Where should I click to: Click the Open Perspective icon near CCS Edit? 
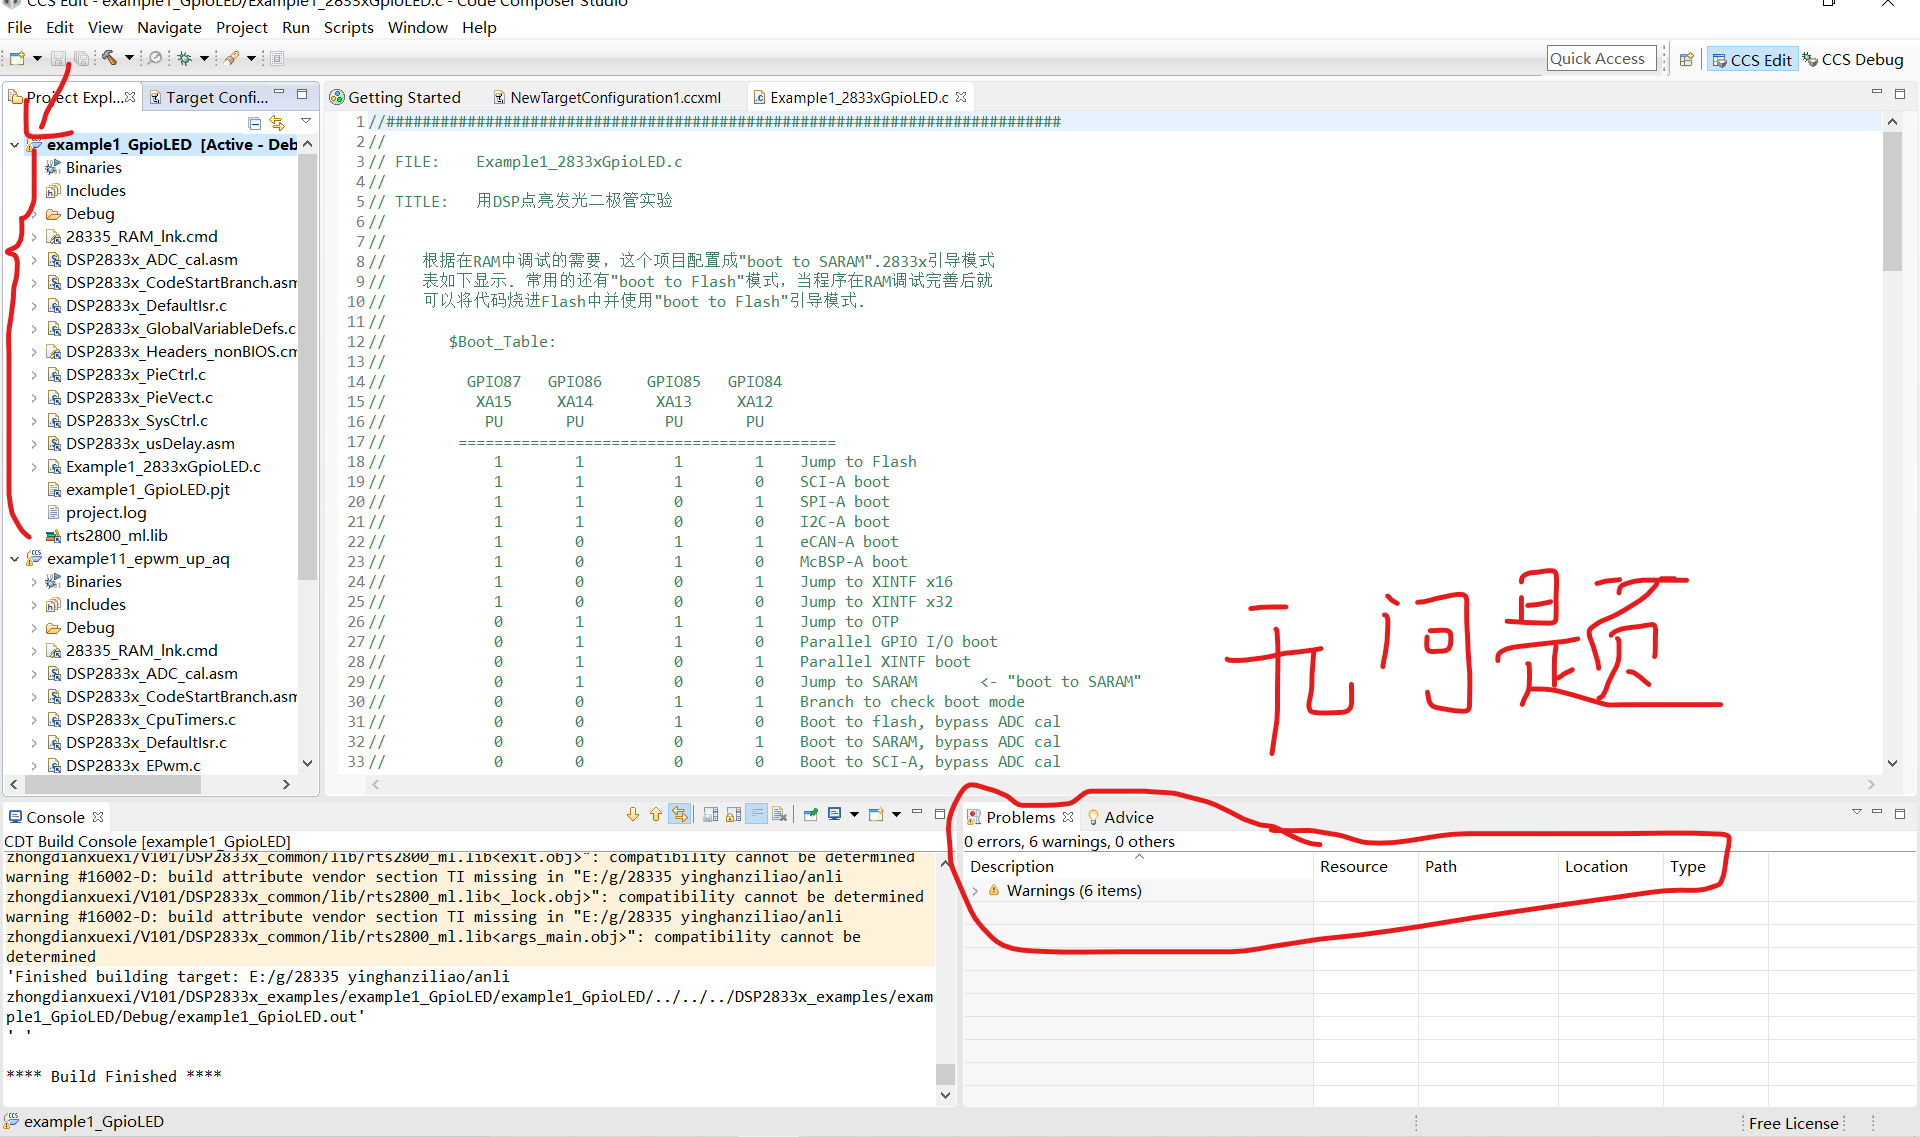(1687, 58)
